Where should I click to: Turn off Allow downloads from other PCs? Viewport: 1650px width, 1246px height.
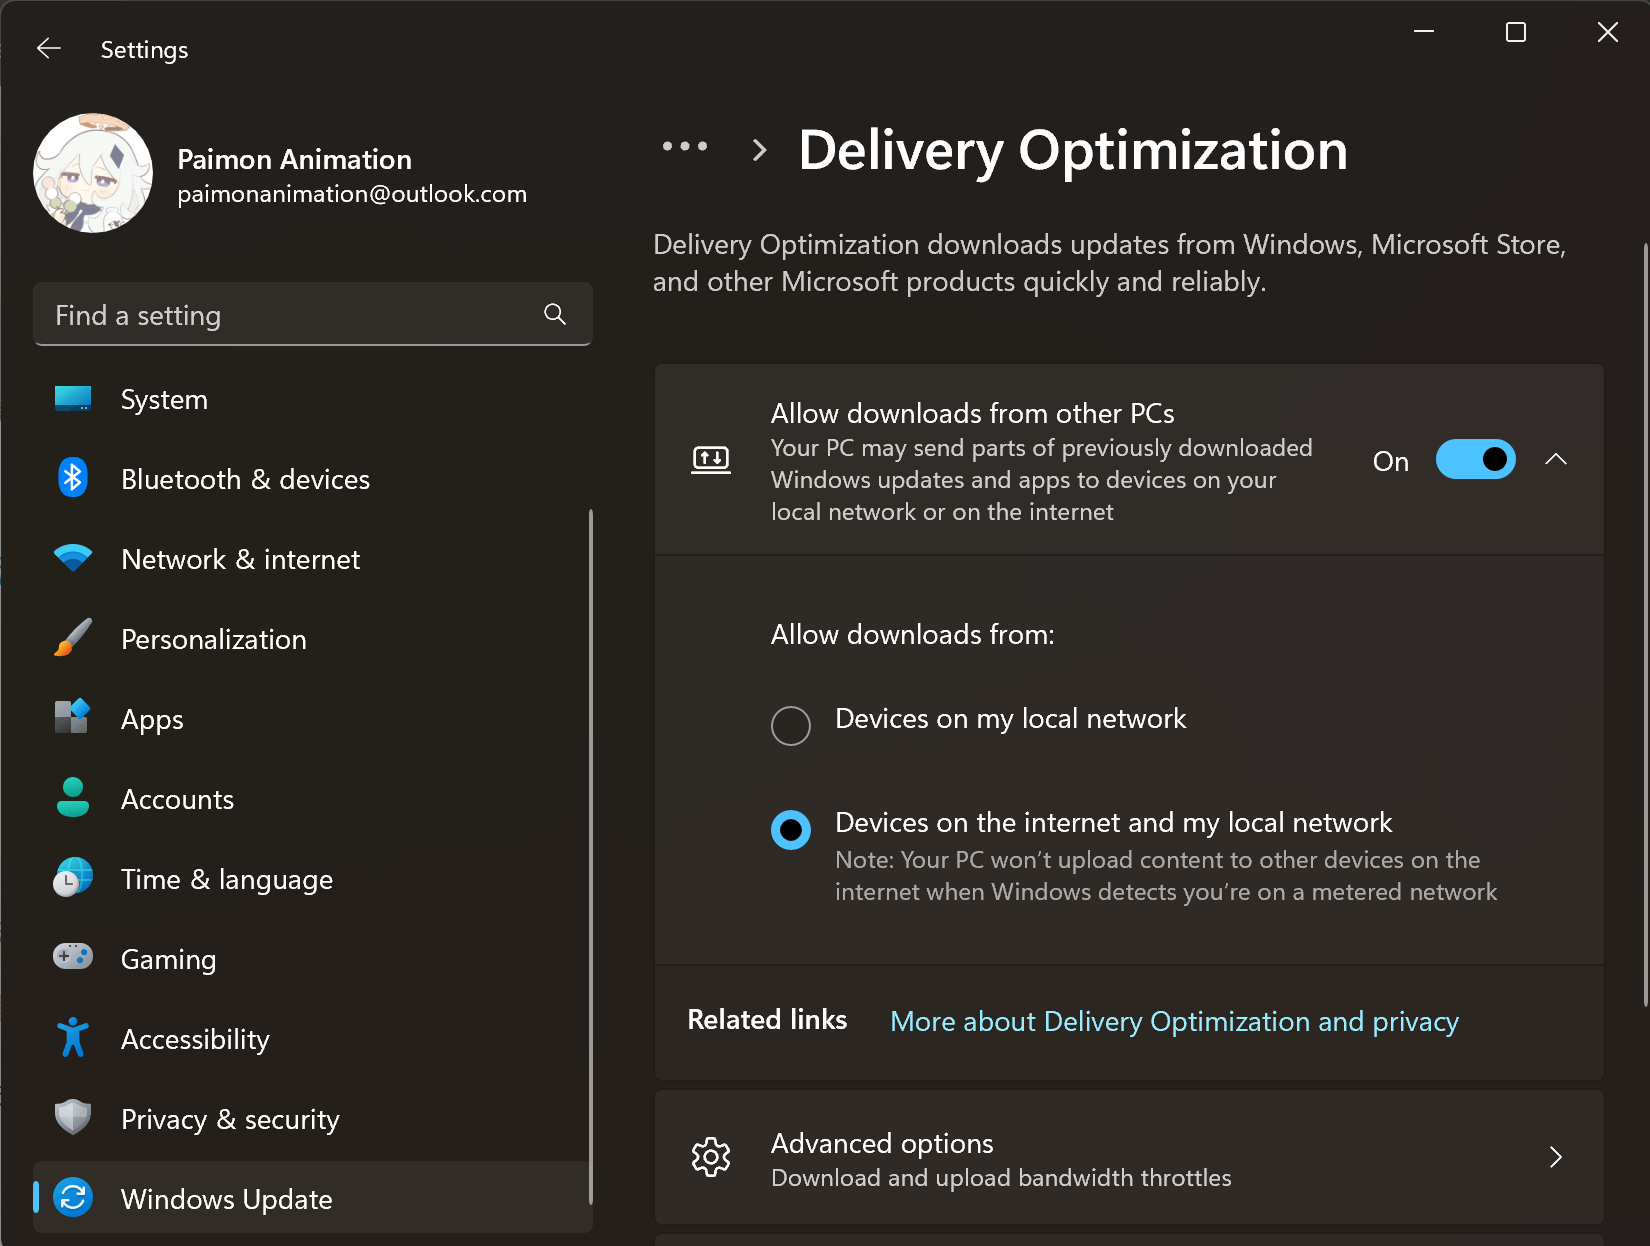coord(1475,460)
